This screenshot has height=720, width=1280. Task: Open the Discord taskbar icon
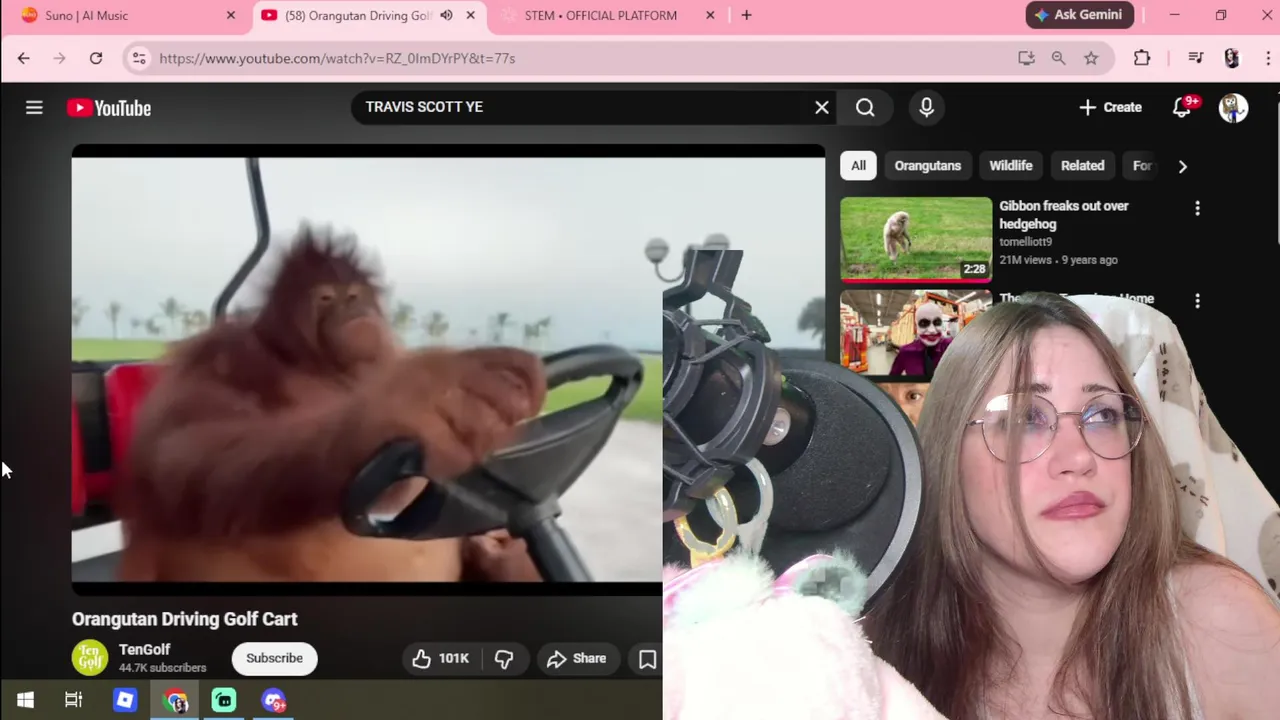[274, 700]
